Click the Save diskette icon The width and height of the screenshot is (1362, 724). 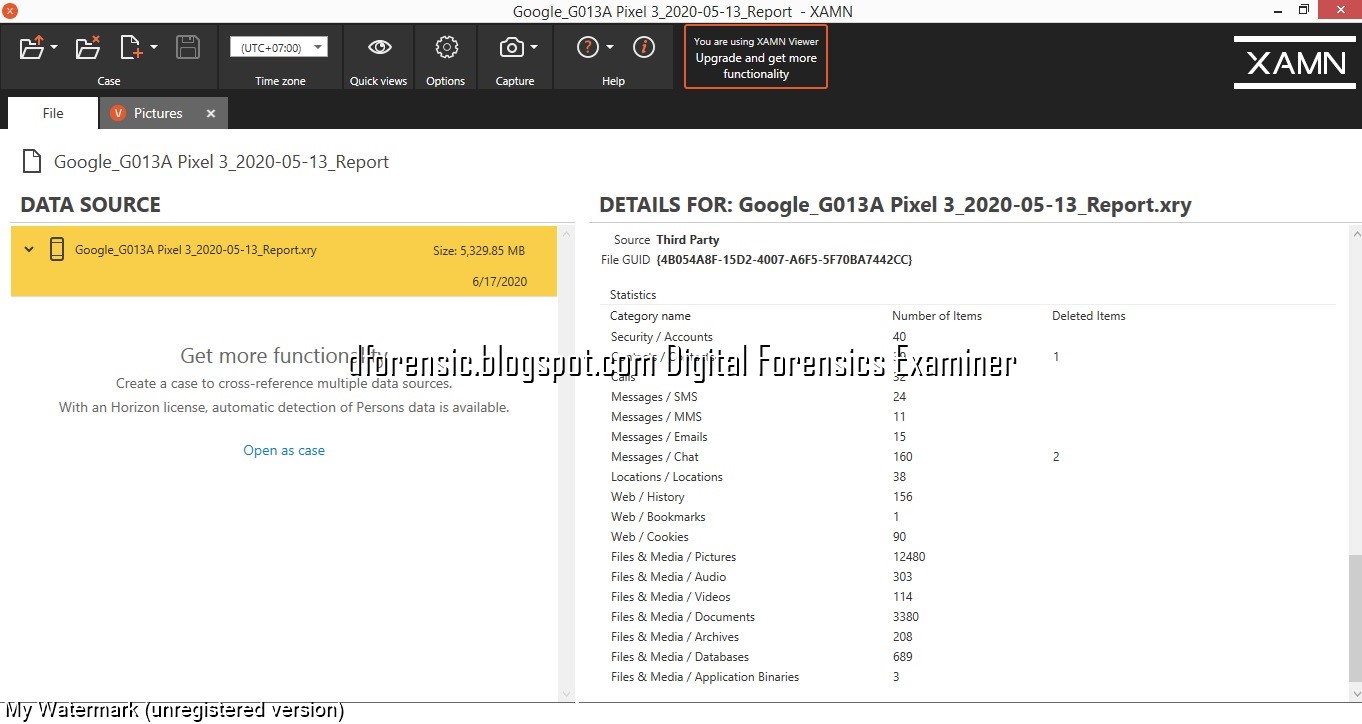188,47
